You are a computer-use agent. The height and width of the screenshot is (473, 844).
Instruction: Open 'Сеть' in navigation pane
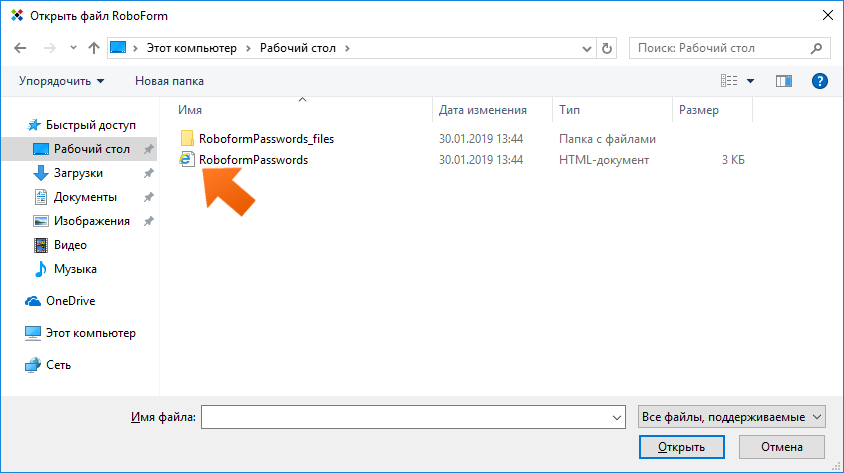pyautogui.click(x=58, y=365)
